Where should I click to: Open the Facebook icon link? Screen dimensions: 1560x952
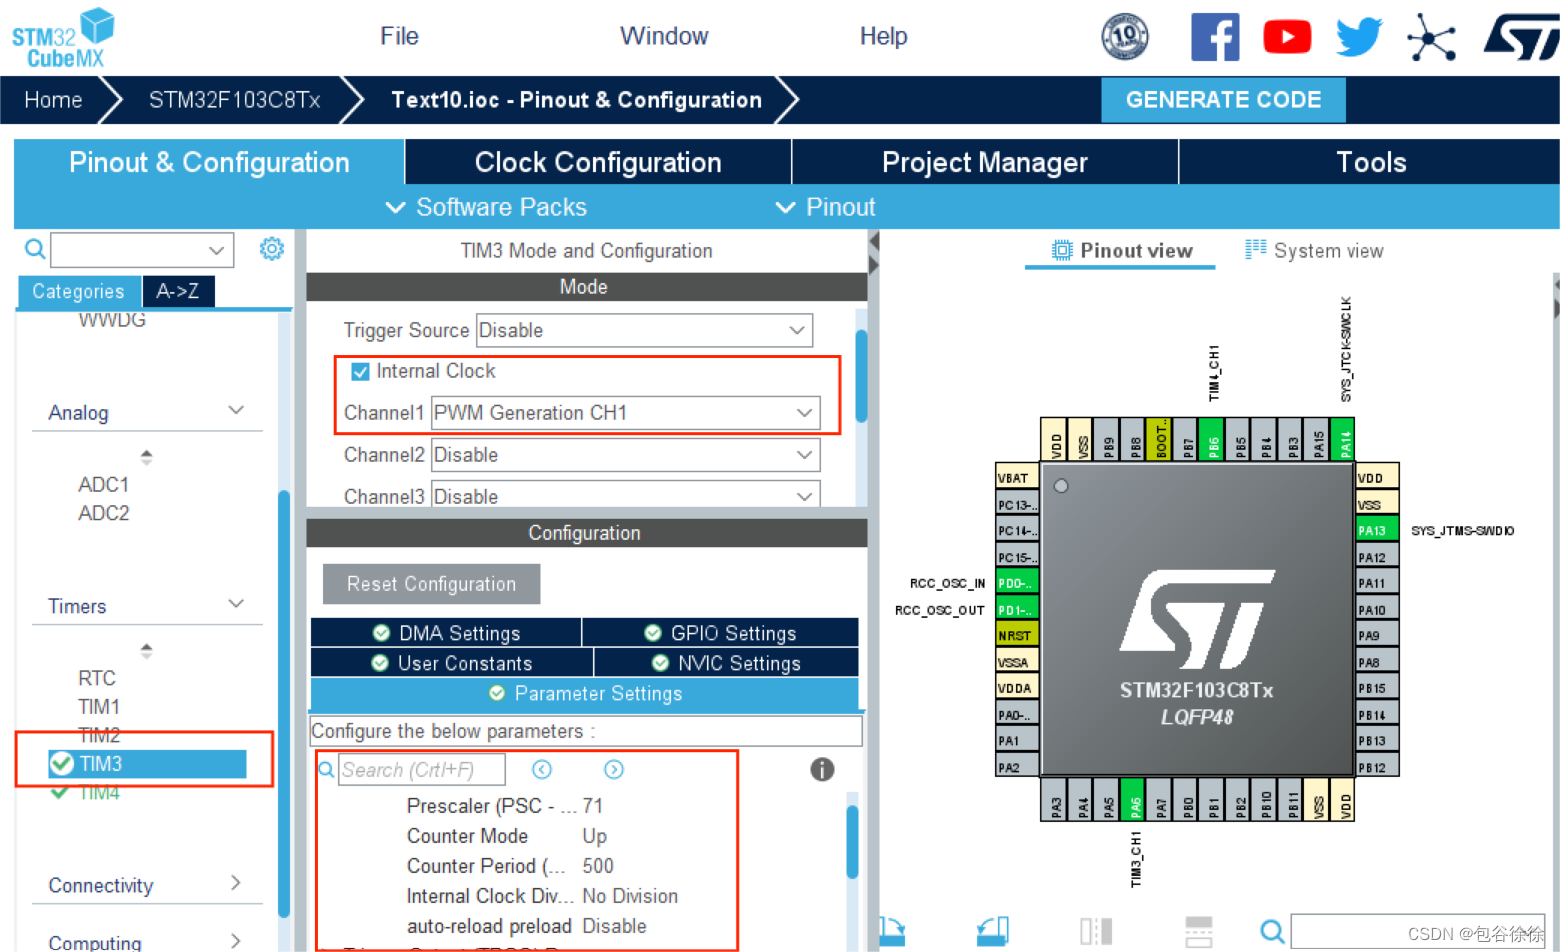1215,37
